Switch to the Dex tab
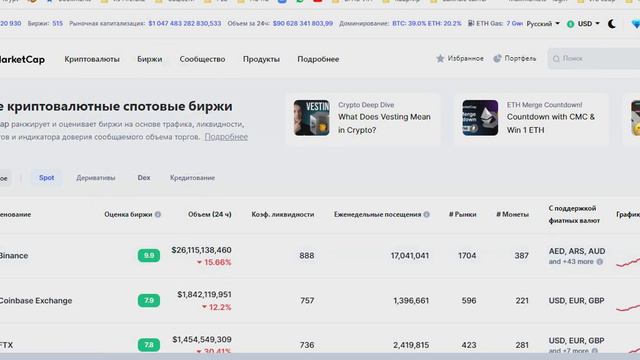This screenshot has height=360, width=640. click(144, 178)
